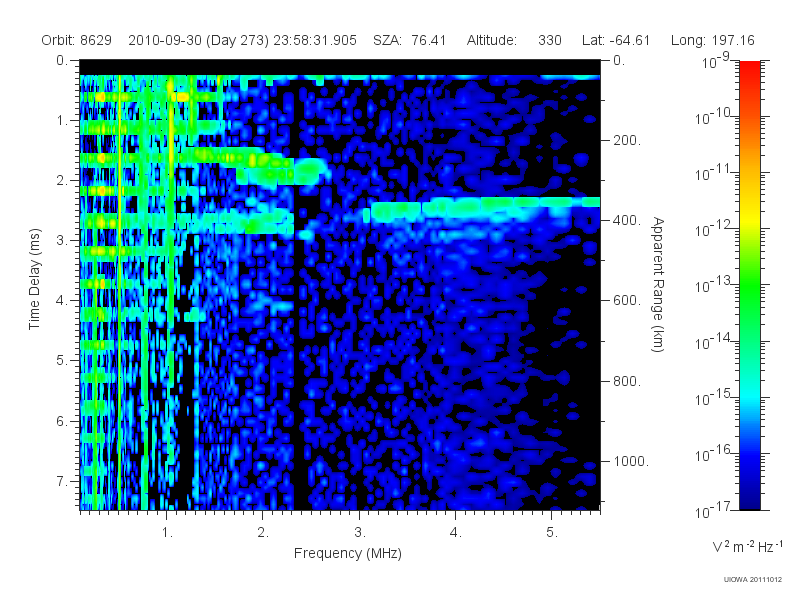800x600 pixels.
Task: Select the date '2010-09-30 (Day 273)' text
Action: [198, 40]
